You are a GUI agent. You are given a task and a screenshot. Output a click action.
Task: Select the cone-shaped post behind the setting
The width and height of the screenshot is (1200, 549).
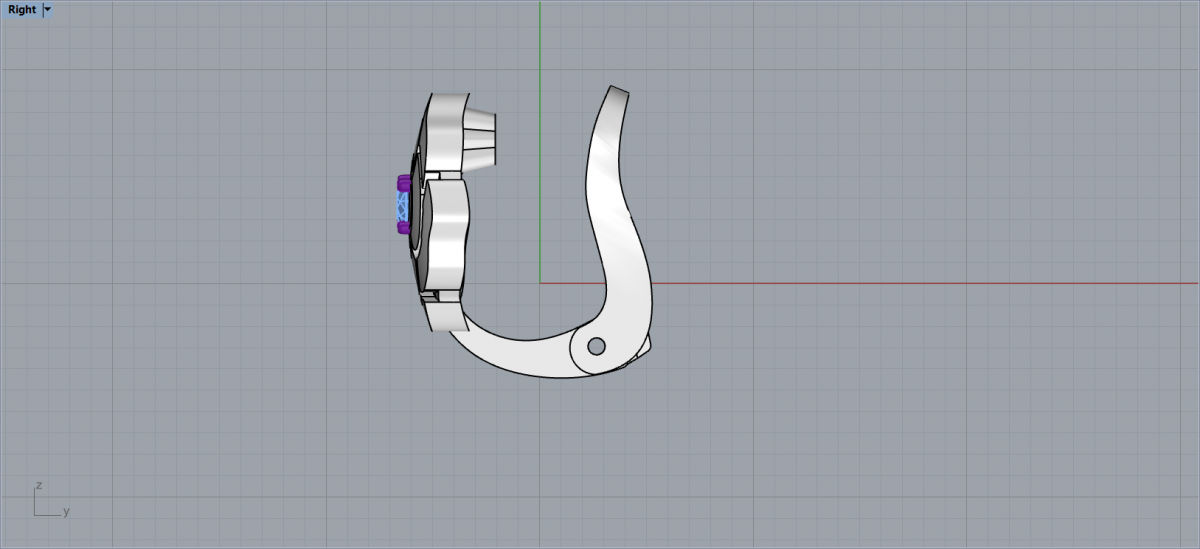pyautogui.click(x=481, y=136)
